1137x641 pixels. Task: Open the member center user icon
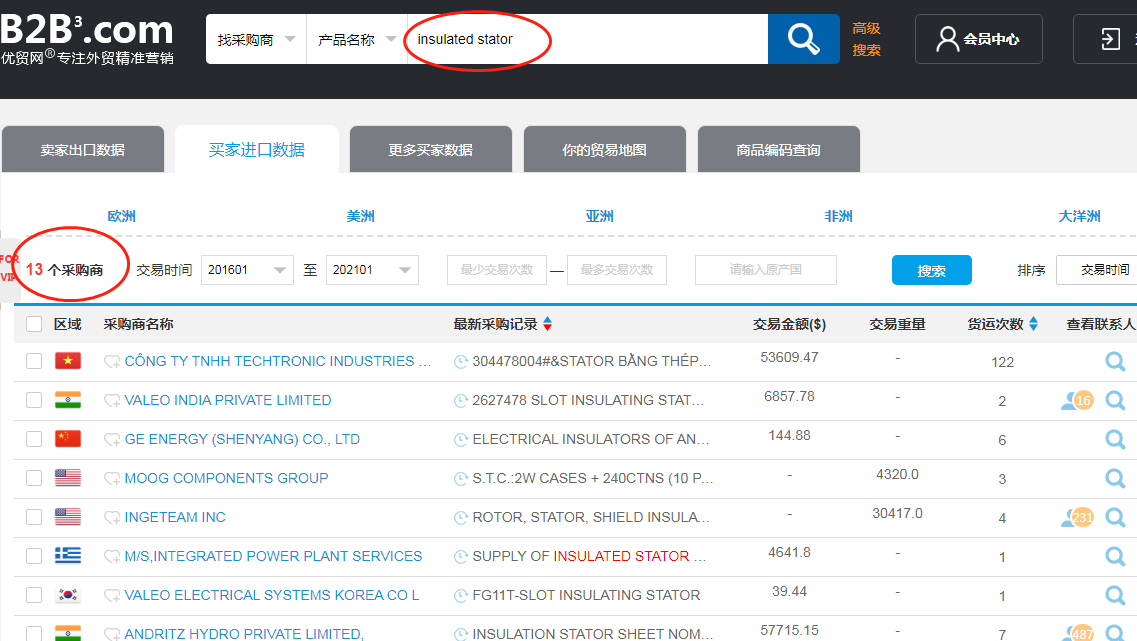coord(947,39)
